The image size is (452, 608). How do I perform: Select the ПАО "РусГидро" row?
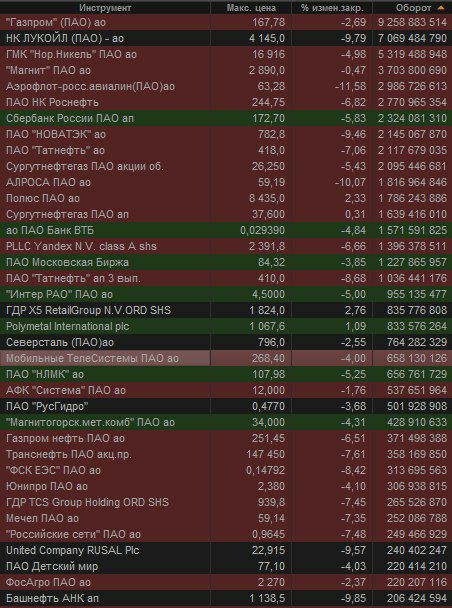tap(226, 406)
